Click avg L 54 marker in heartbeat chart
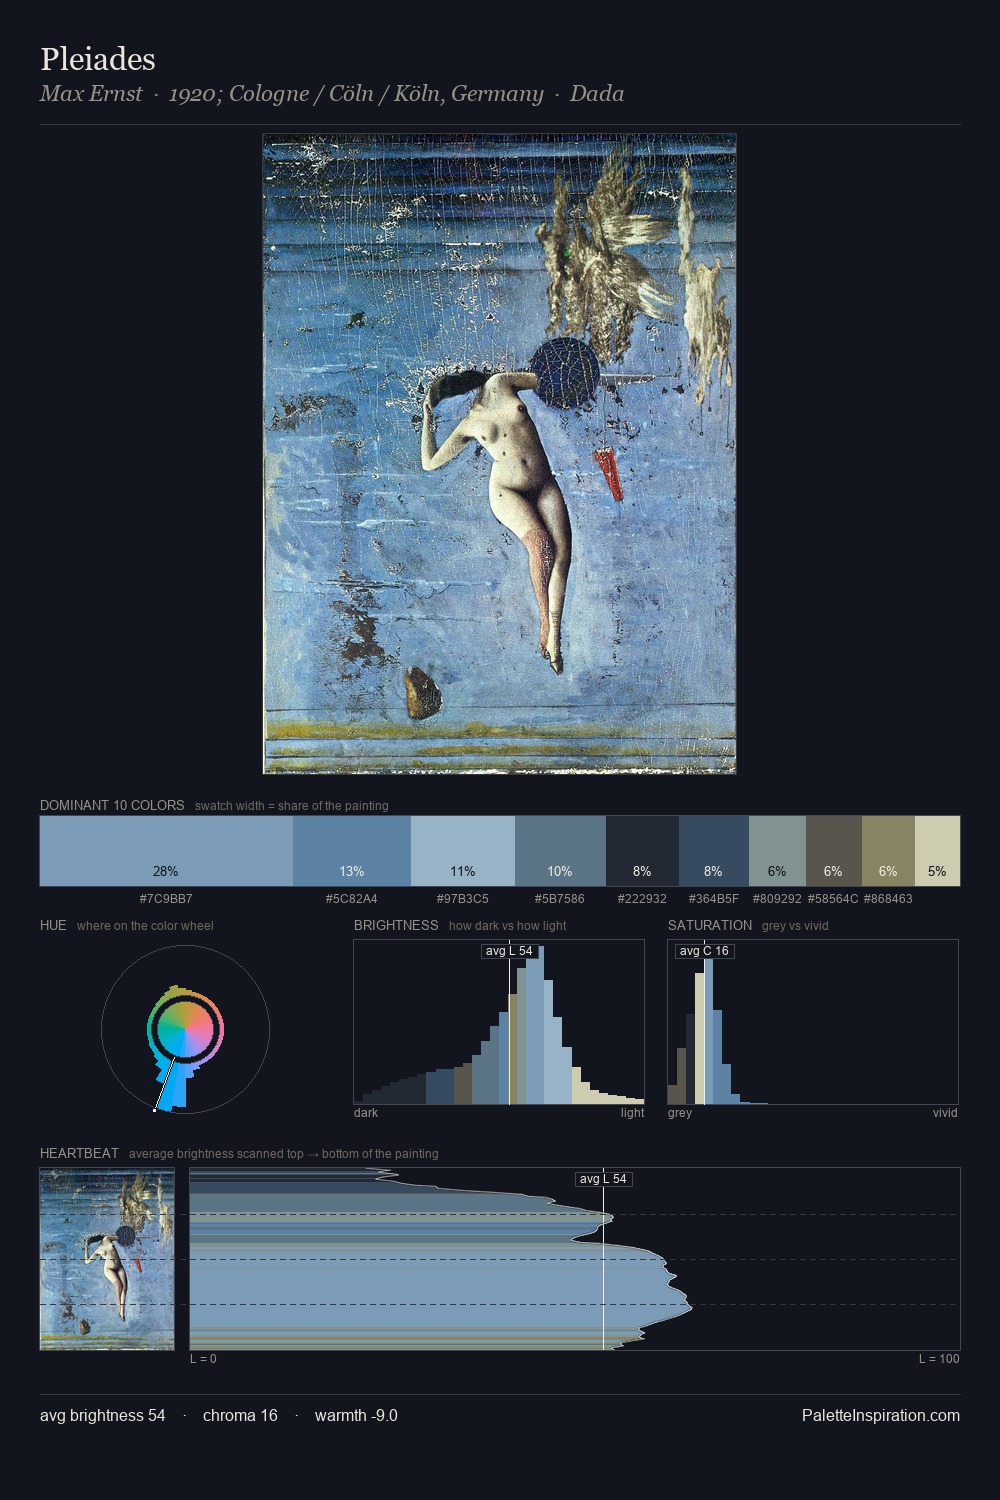1000x1500 pixels. [603, 1179]
